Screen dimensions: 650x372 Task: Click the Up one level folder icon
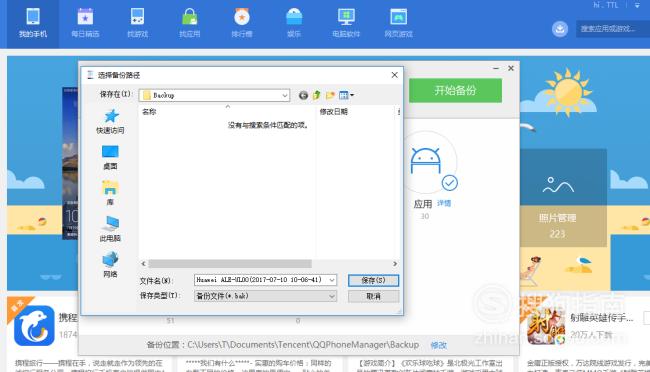317,95
